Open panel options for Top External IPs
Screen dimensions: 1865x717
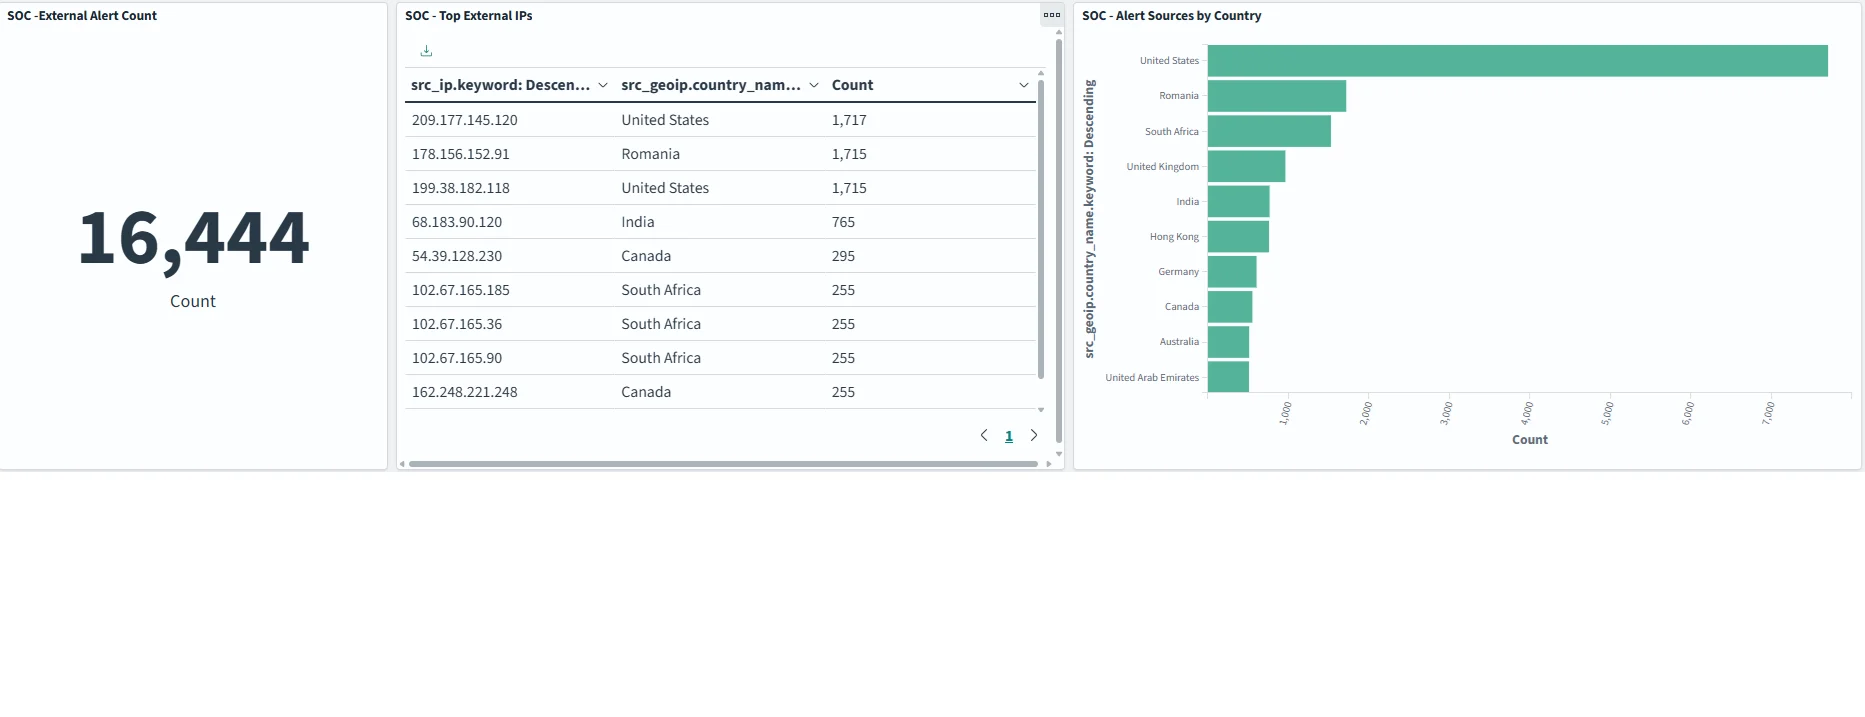(x=1051, y=15)
